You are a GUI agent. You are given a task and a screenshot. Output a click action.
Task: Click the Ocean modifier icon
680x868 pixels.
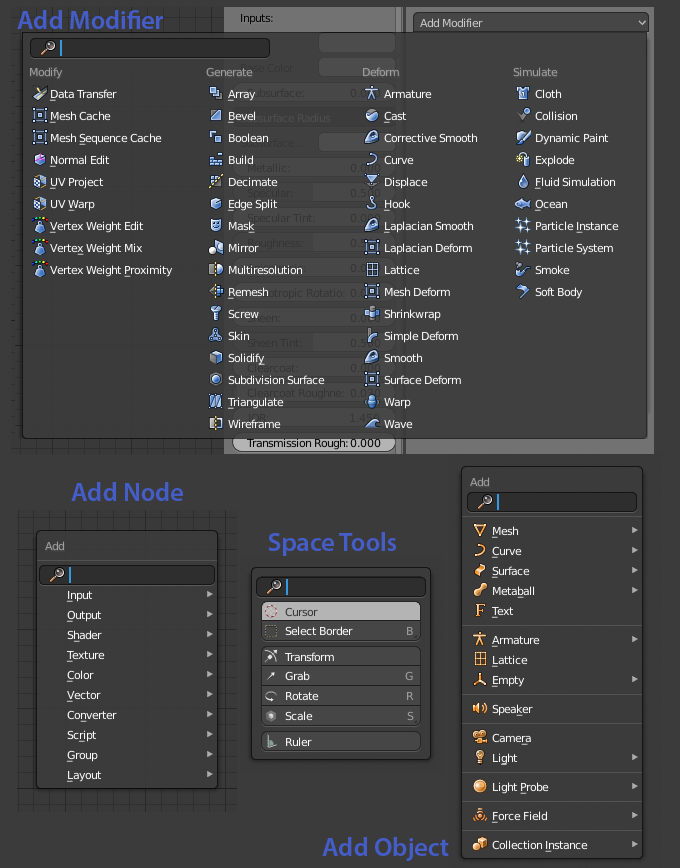point(522,203)
